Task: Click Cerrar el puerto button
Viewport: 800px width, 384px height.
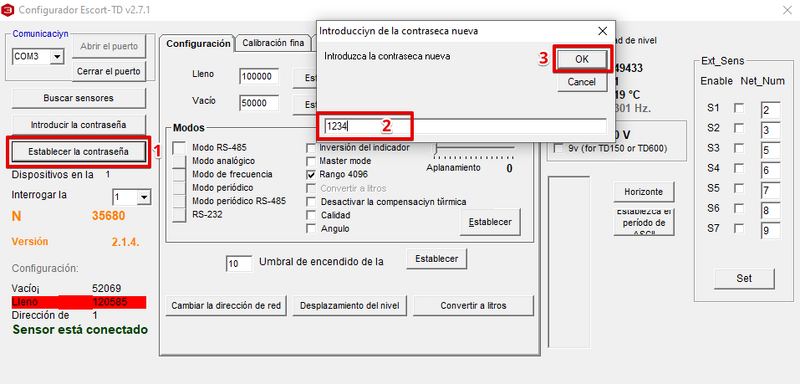Action: (x=109, y=71)
